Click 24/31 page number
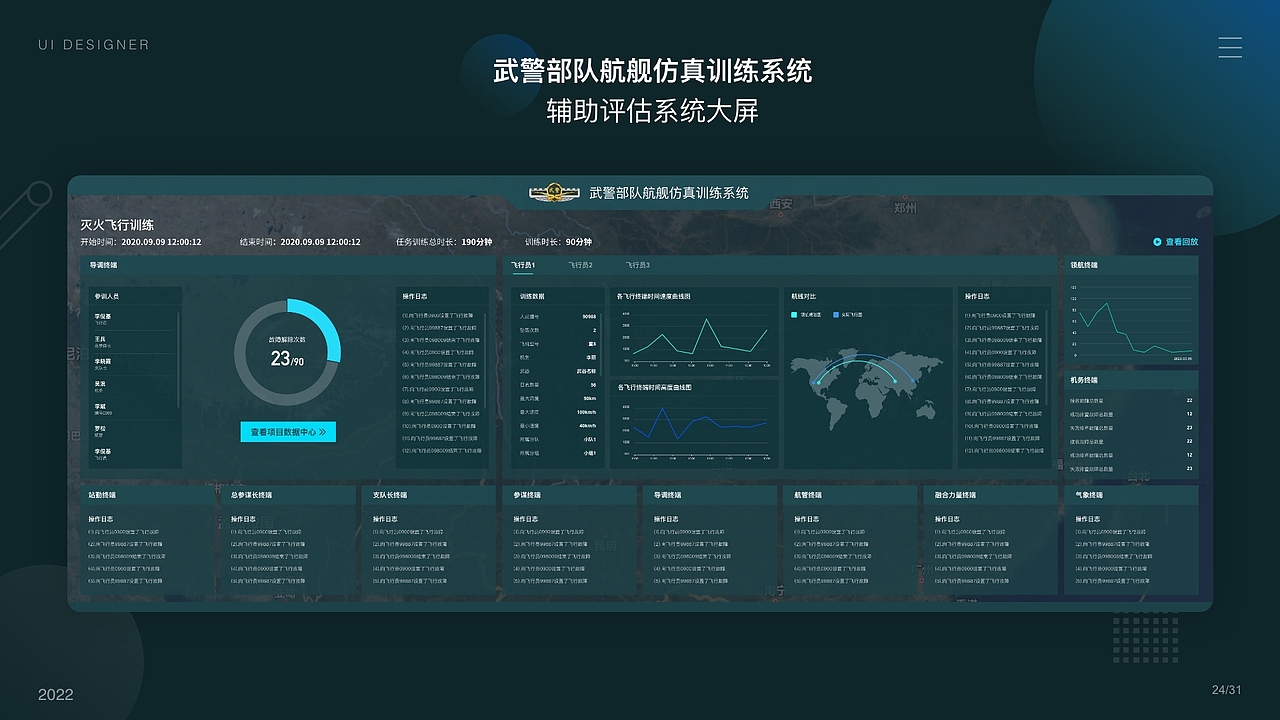1280x720 pixels. click(1226, 690)
